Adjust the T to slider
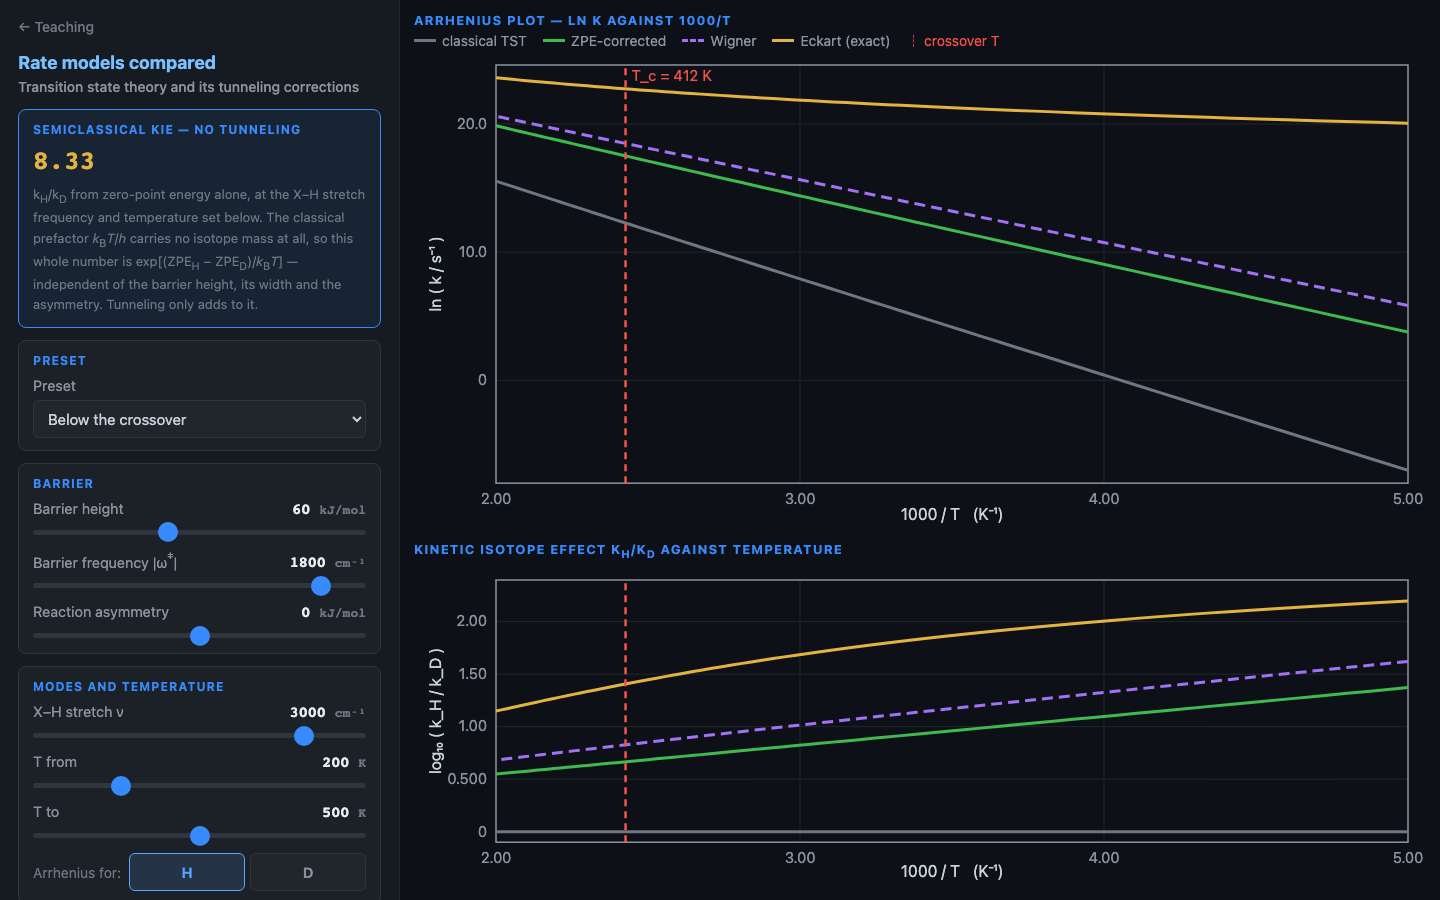The width and height of the screenshot is (1440, 900). (x=199, y=836)
